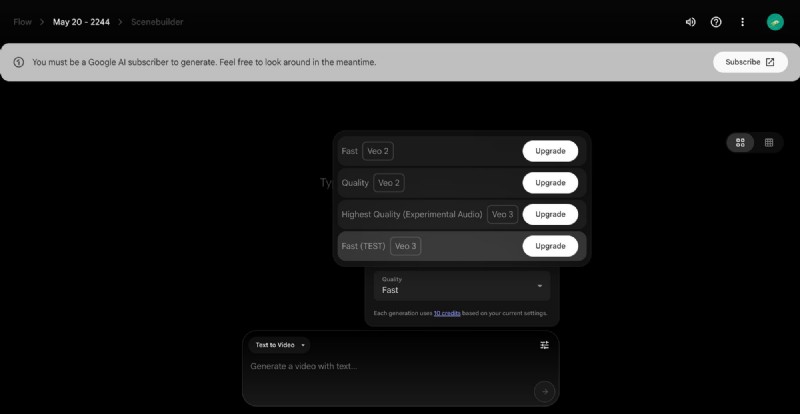Viewport: 800px width, 414px height.
Task: Switch to list view layout
Action: click(769, 142)
